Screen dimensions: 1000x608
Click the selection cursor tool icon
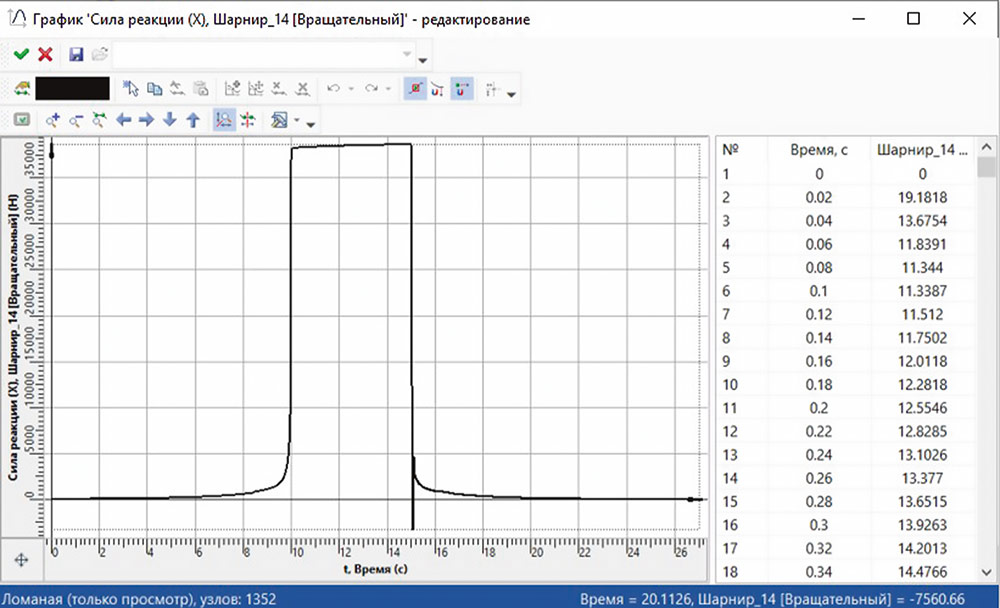(130, 89)
